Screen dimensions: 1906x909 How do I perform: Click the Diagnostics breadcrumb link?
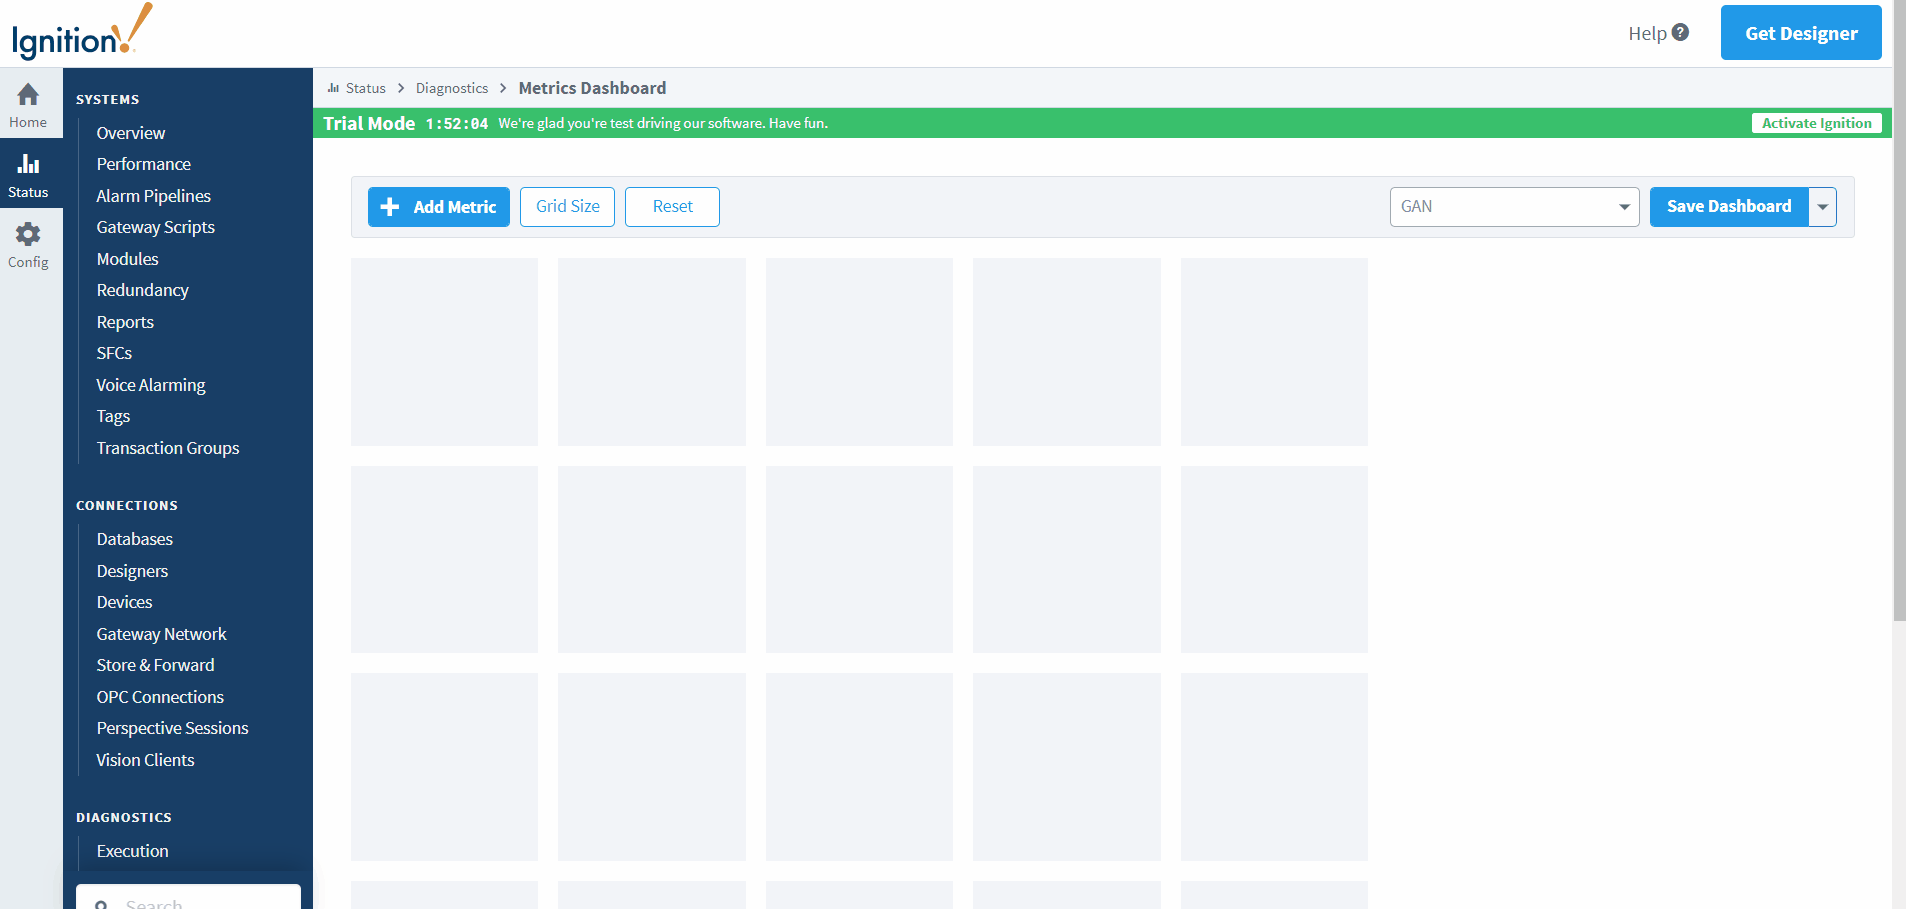tap(452, 88)
